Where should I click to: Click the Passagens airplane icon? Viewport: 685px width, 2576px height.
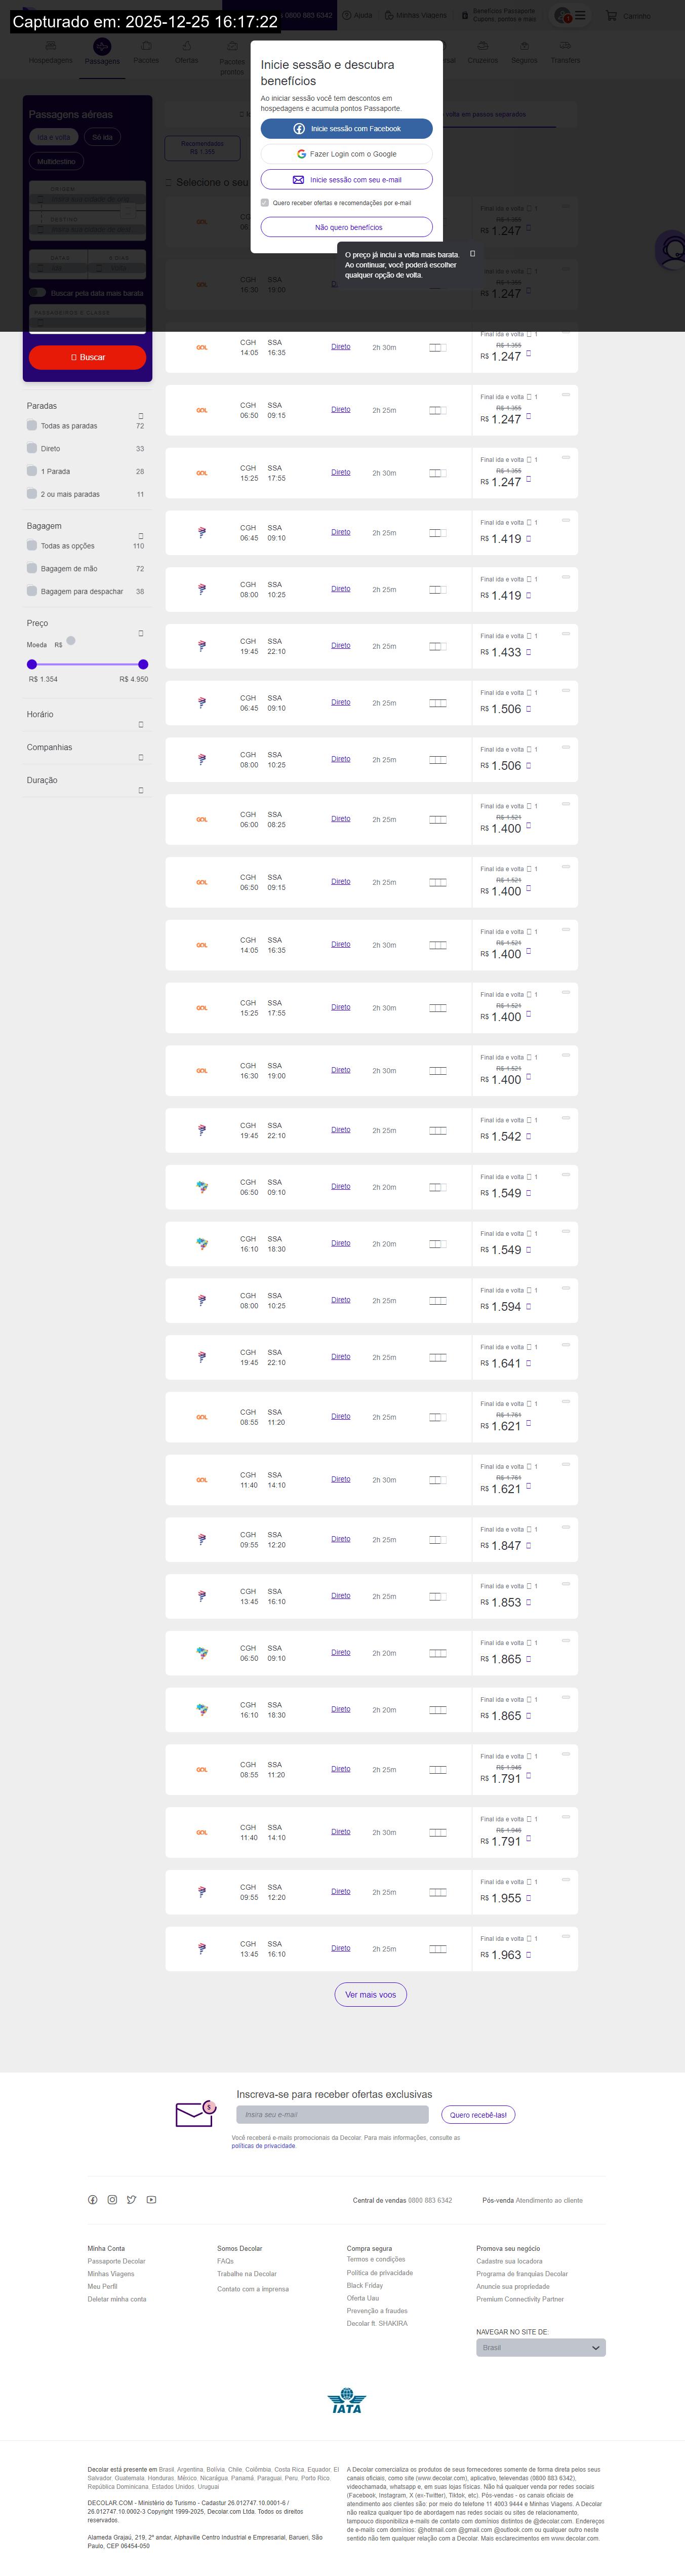pyautogui.click(x=102, y=47)
